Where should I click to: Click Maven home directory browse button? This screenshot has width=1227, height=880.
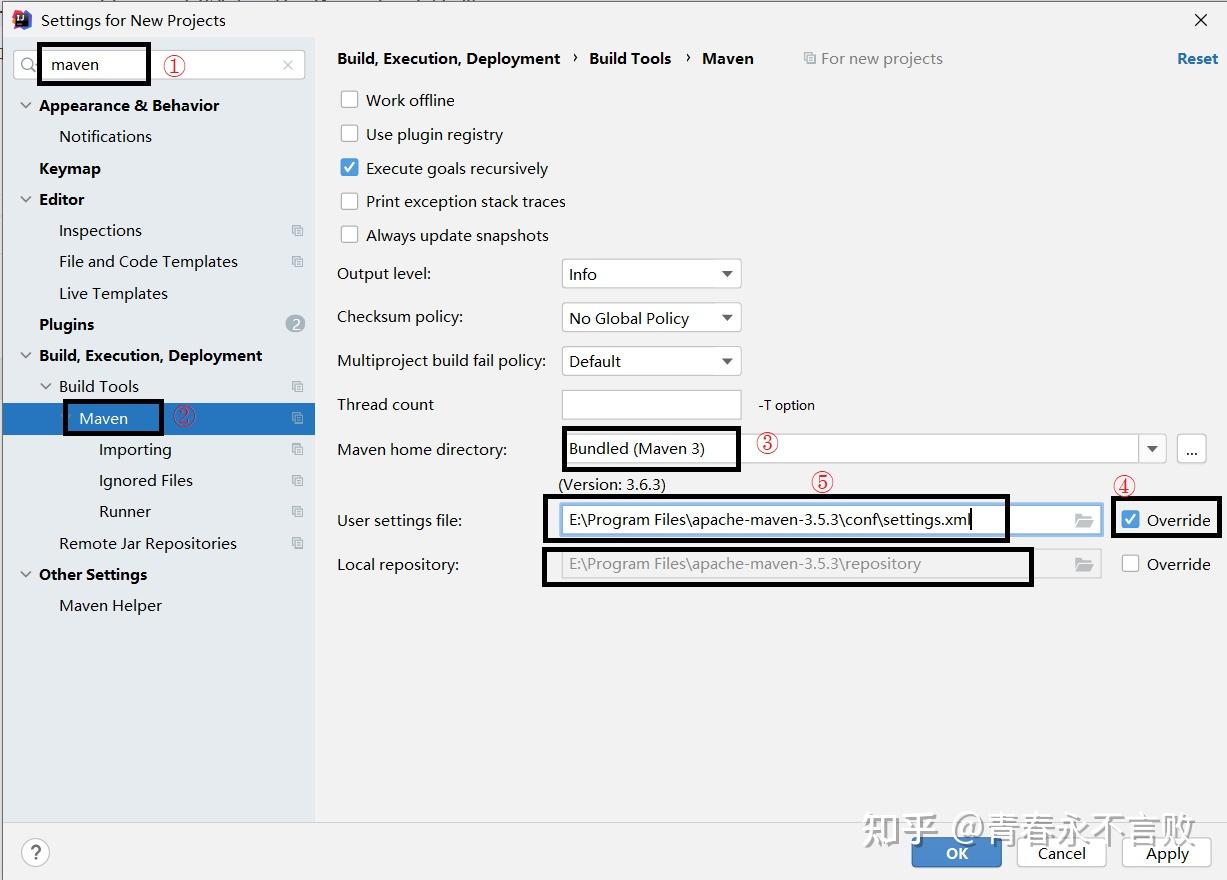point(1191,449)
